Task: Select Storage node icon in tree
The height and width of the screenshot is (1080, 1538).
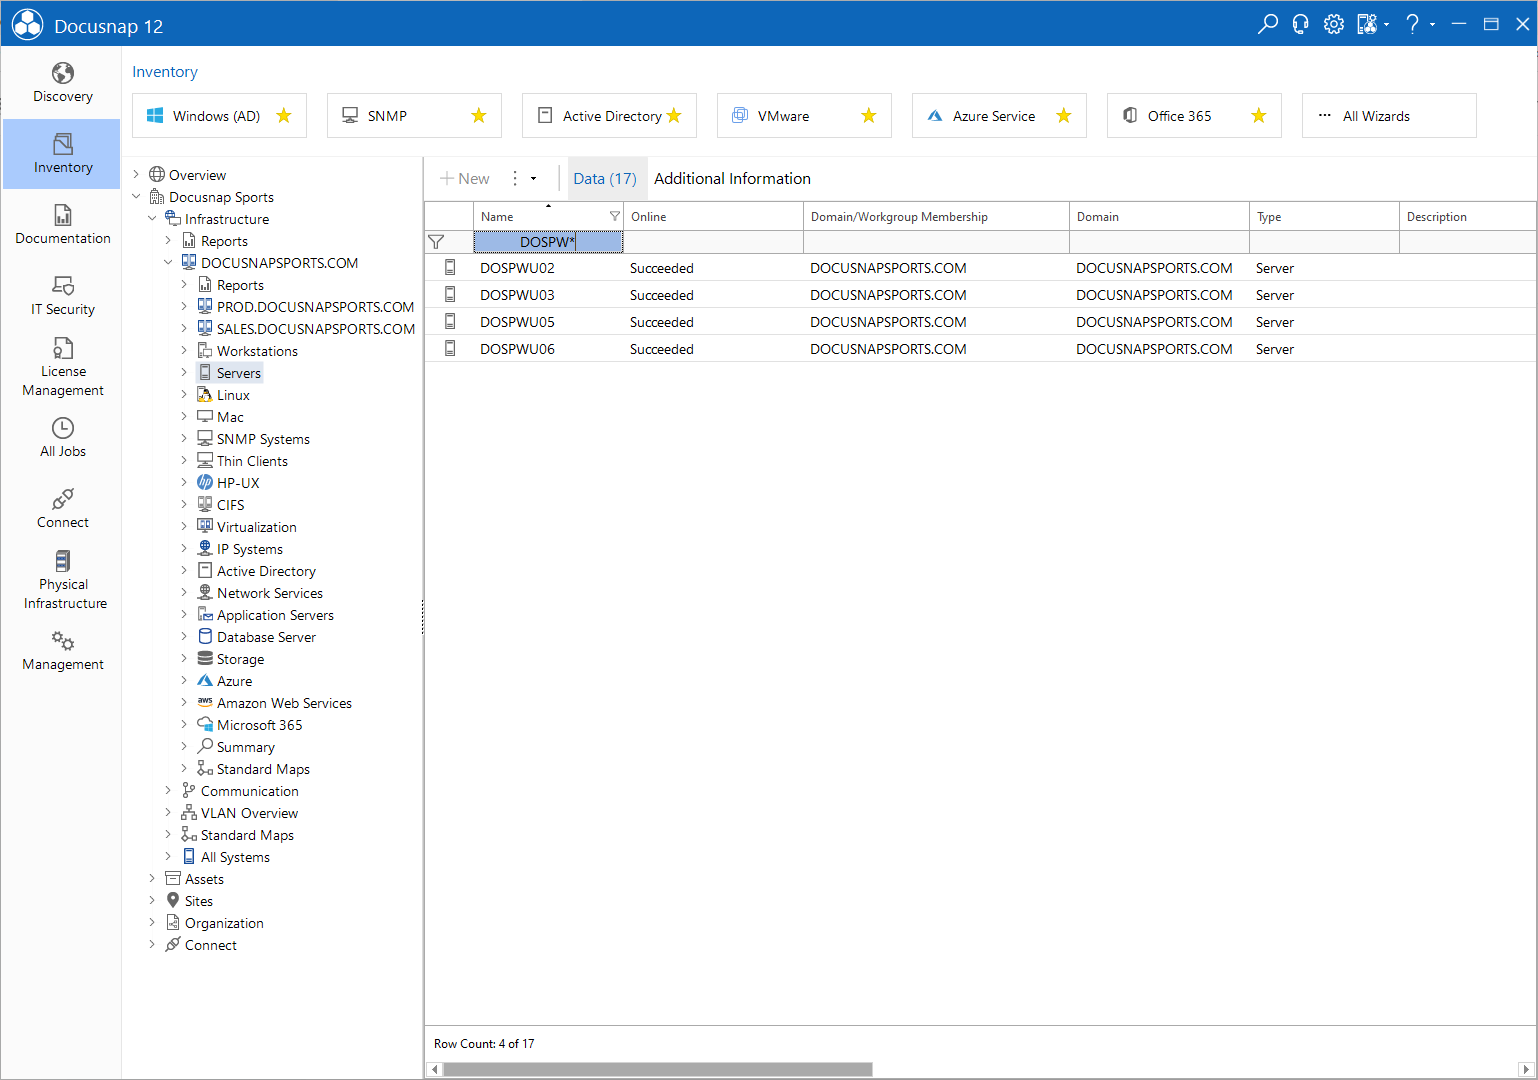Action: [x=205, y=658]
